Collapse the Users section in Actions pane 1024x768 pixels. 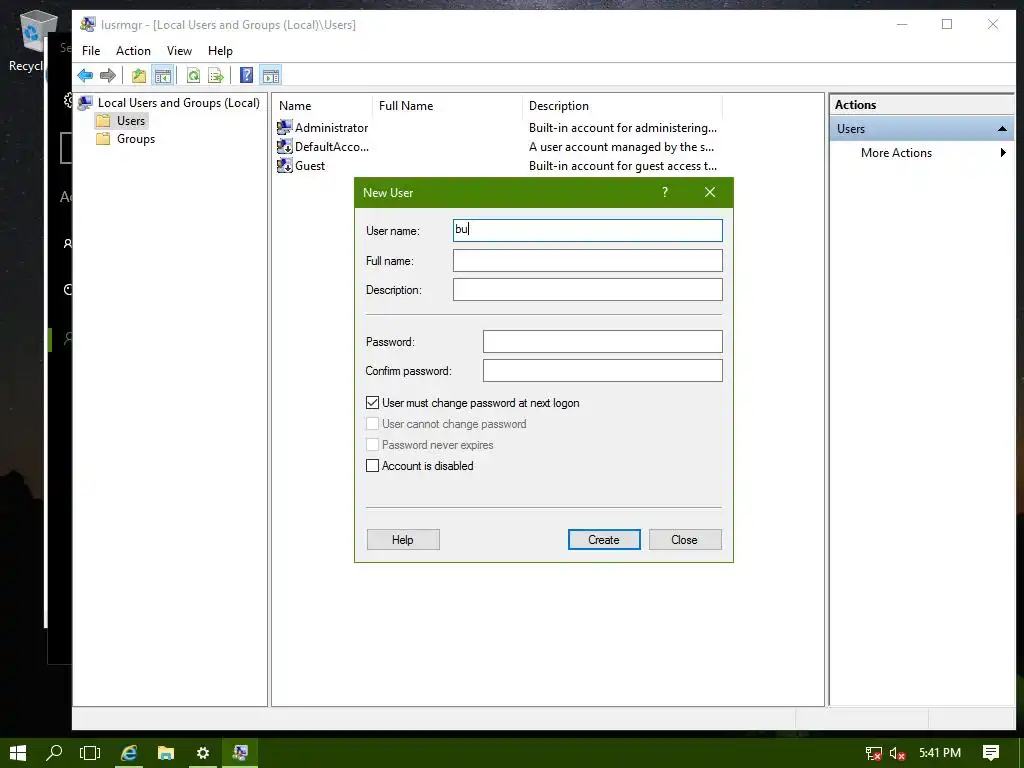(x=1002, y=129)
